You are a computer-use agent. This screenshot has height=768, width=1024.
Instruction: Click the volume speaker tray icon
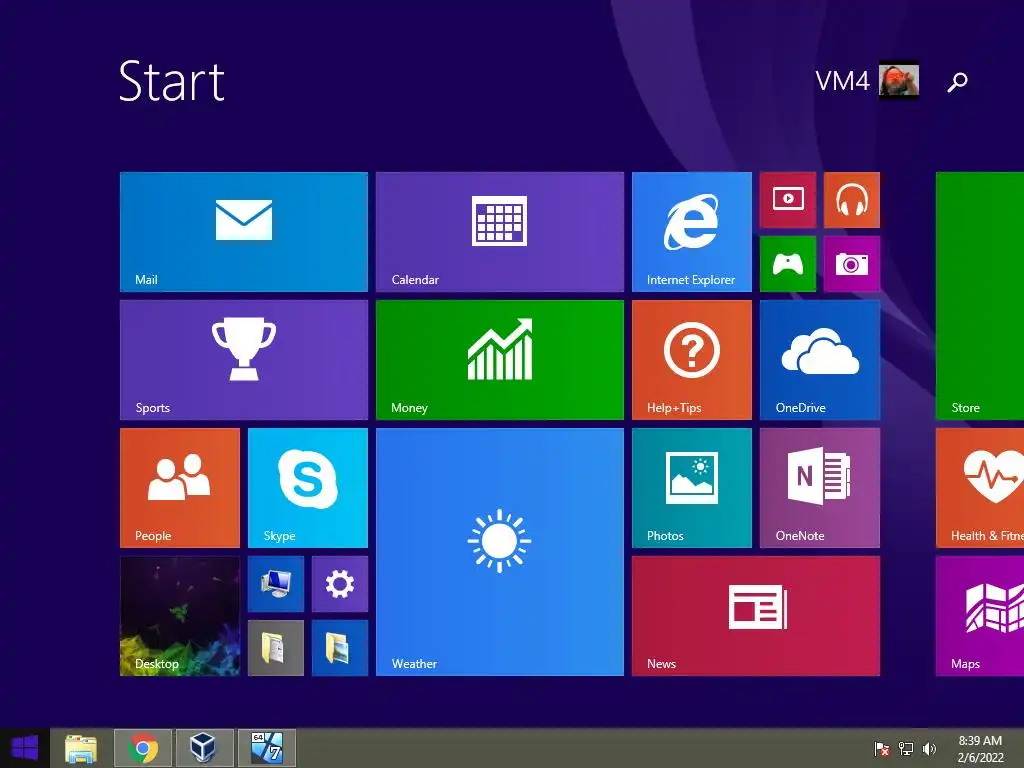pyautogui.click(x=929, y=749)
